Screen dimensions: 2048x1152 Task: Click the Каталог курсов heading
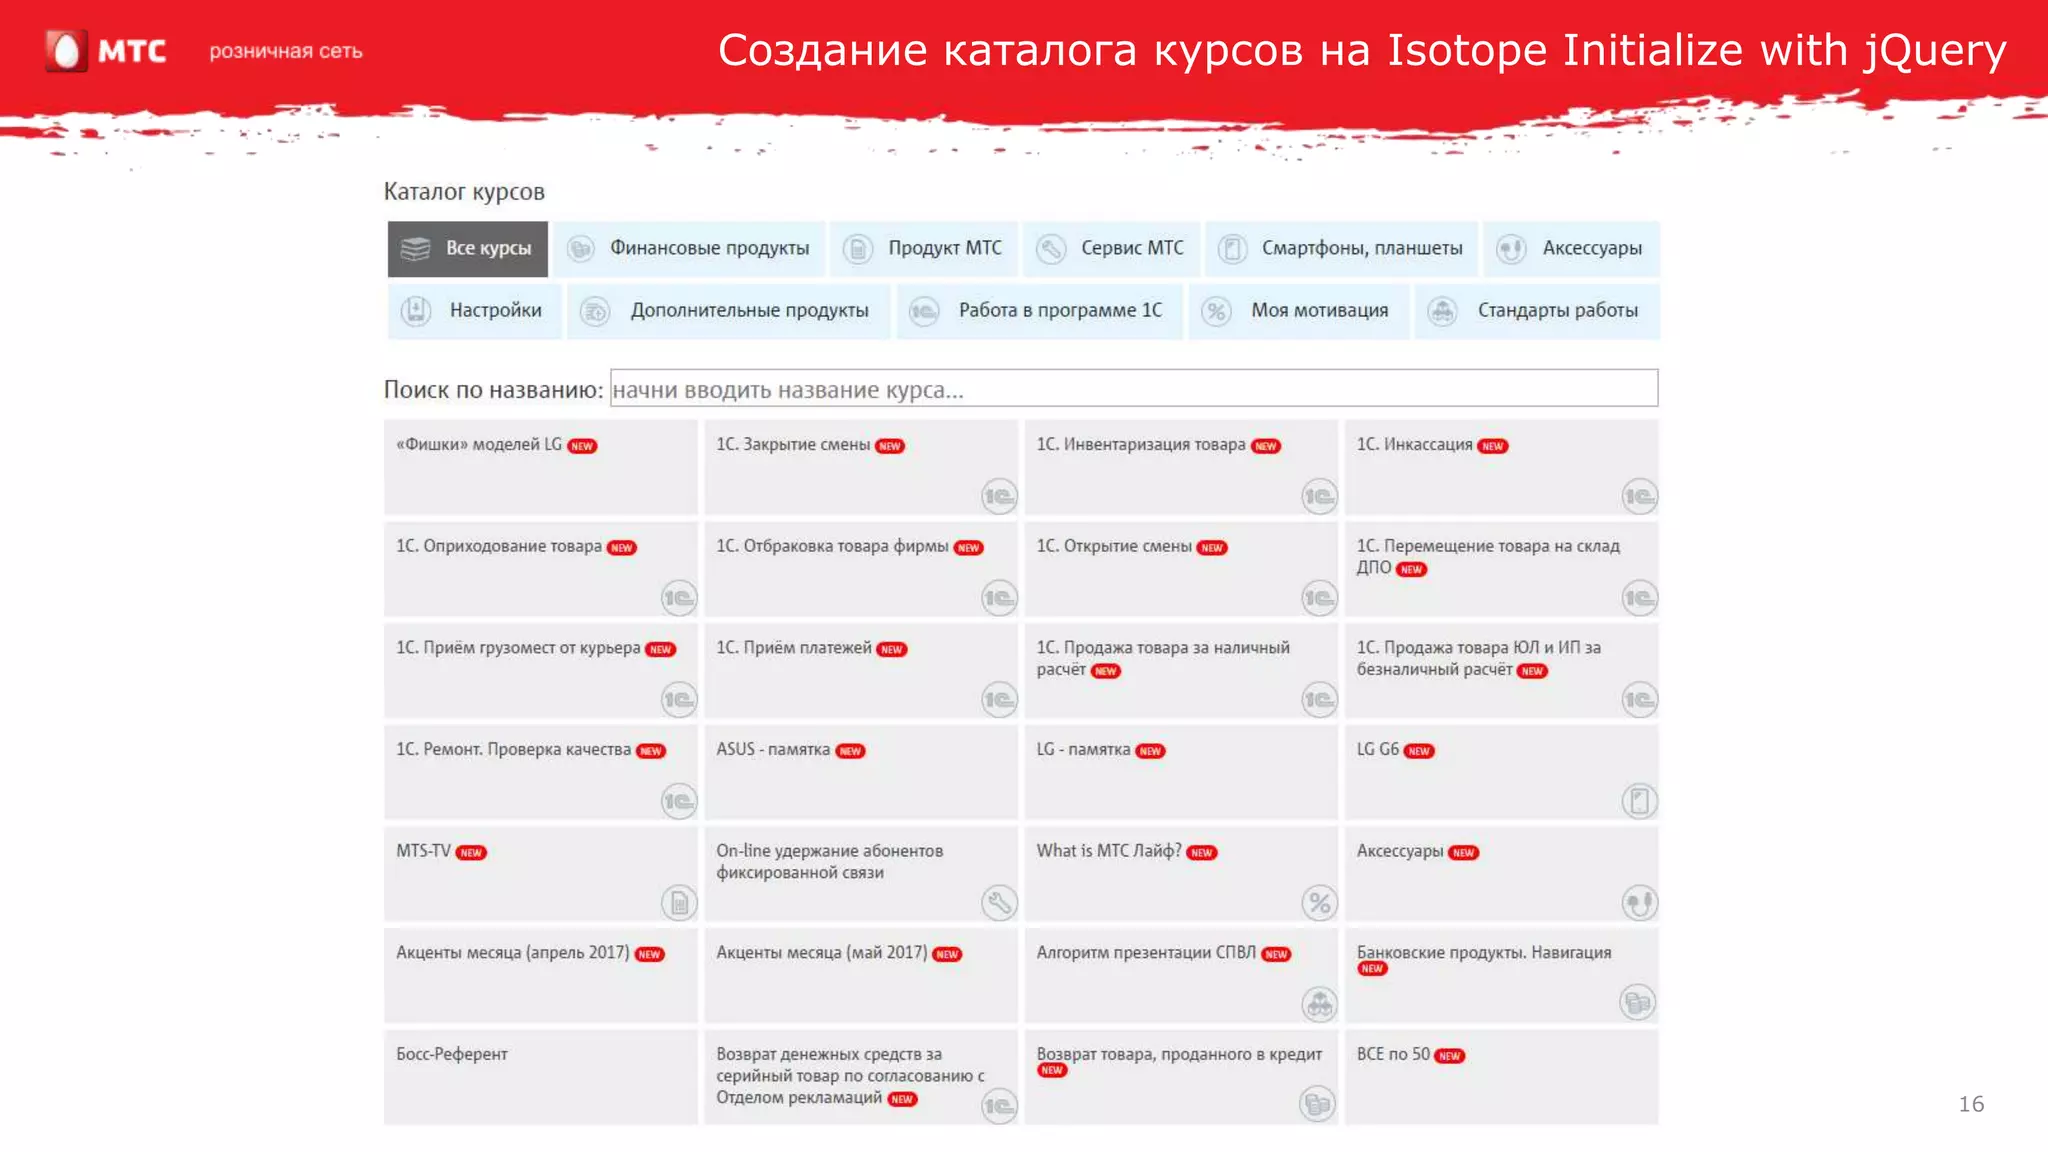tap(464, 192)
